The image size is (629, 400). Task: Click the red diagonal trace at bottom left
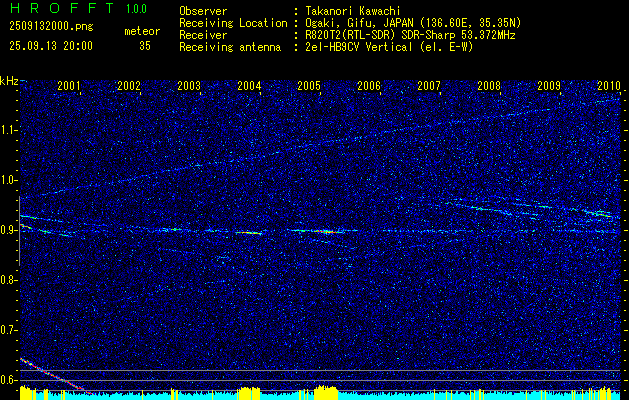pyautogui.click(x=55, y=377)
